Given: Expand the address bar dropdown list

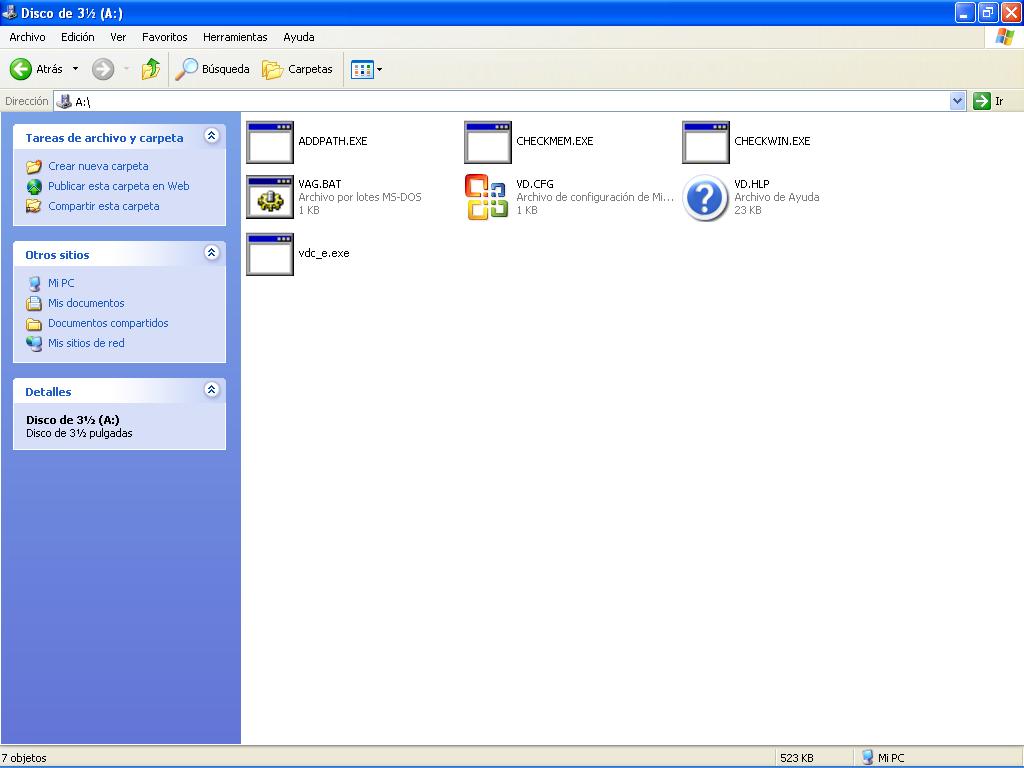Looking at the screenshot, I should [x=957, y=101].
